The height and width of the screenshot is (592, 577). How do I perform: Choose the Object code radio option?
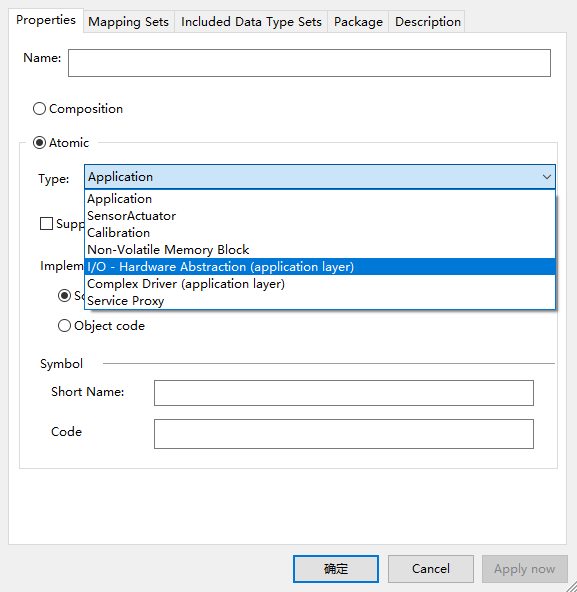64,325
